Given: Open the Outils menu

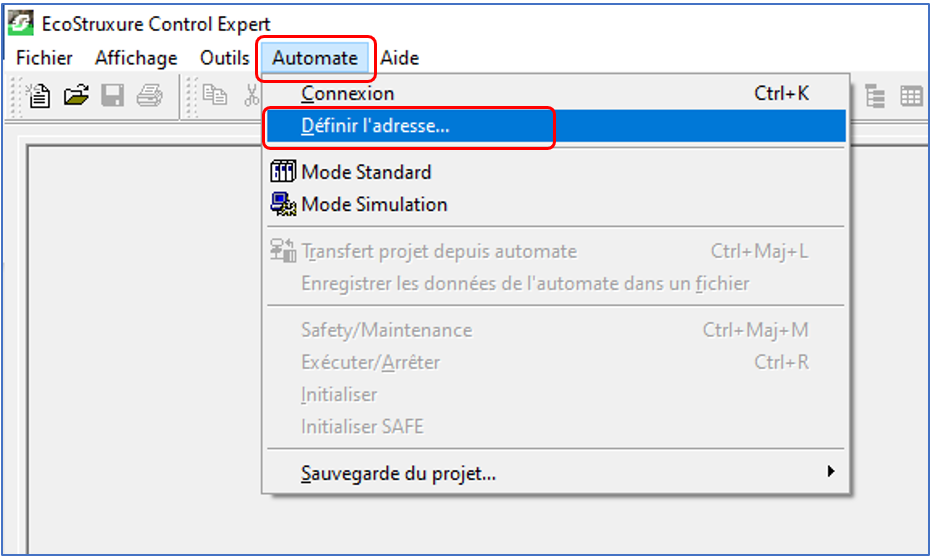Looking at the screenshot, I should pyautogui.click(x=224, y=58).
